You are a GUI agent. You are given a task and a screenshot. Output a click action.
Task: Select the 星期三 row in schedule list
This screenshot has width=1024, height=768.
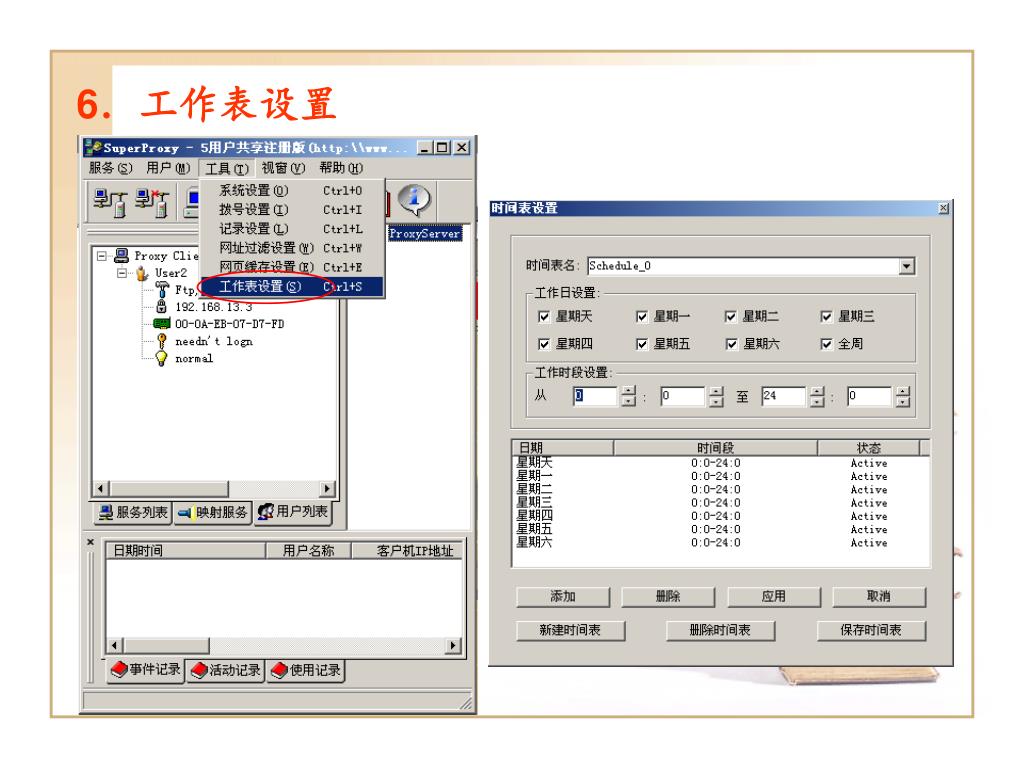point(720,503)
